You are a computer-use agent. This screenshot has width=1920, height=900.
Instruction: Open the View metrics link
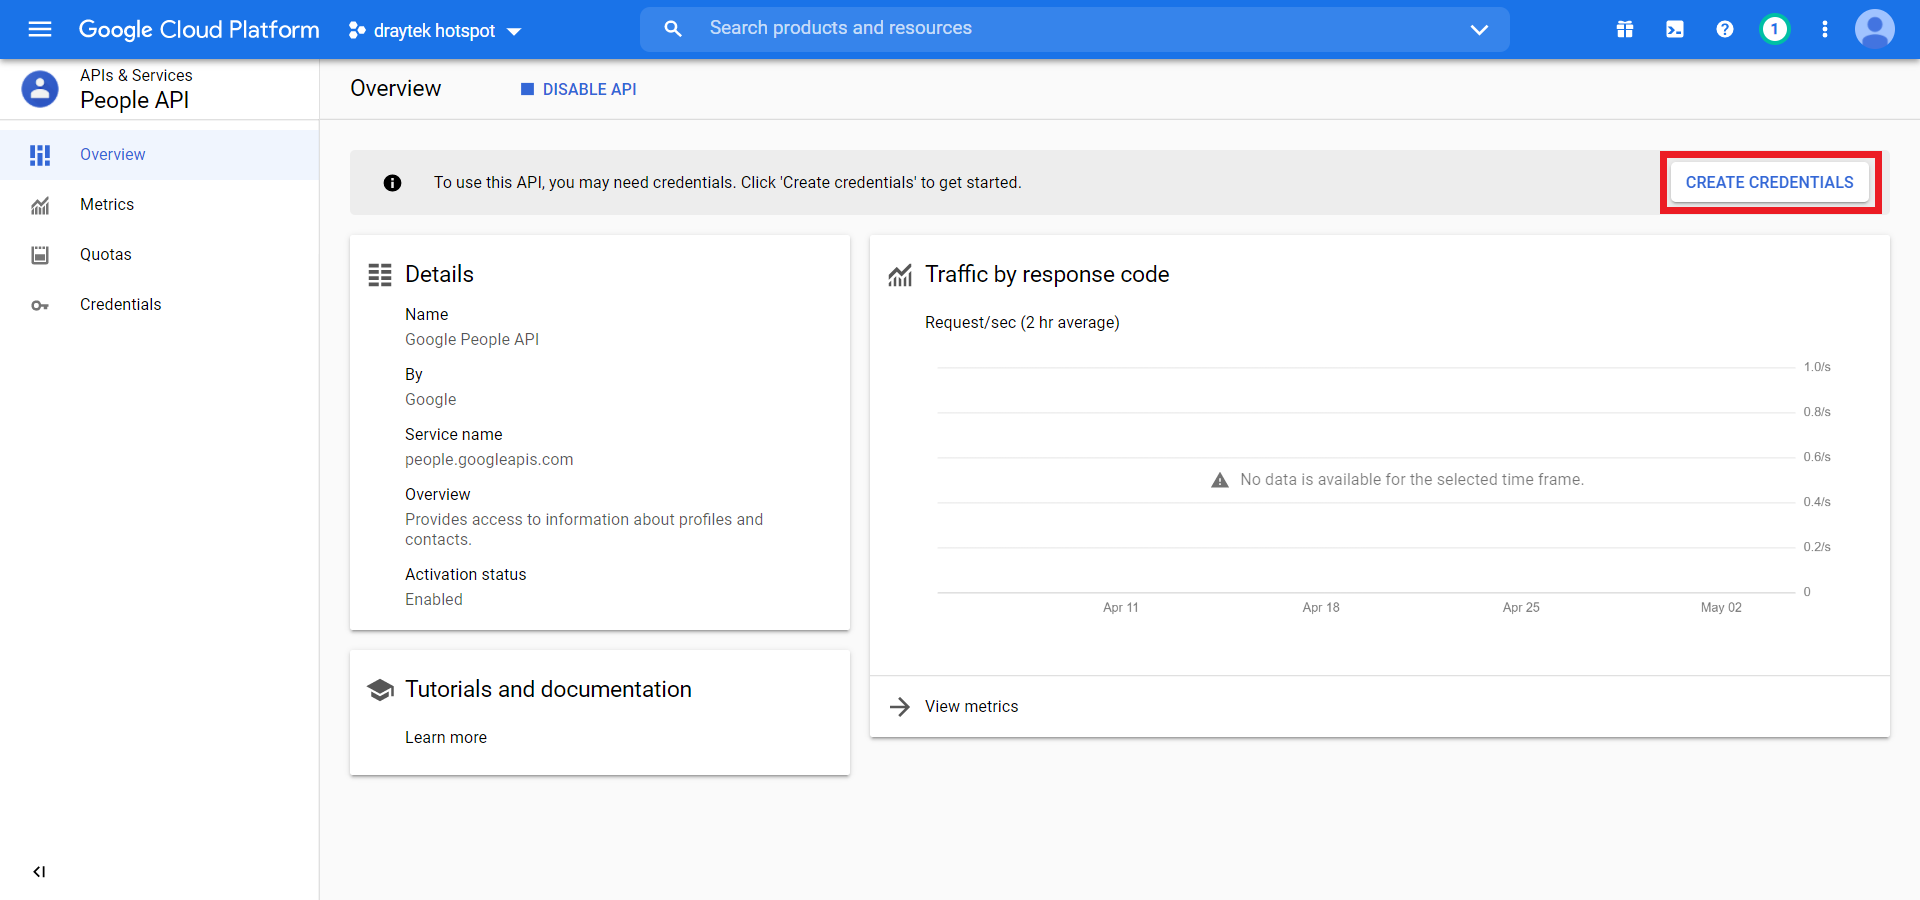click(971, 707)
